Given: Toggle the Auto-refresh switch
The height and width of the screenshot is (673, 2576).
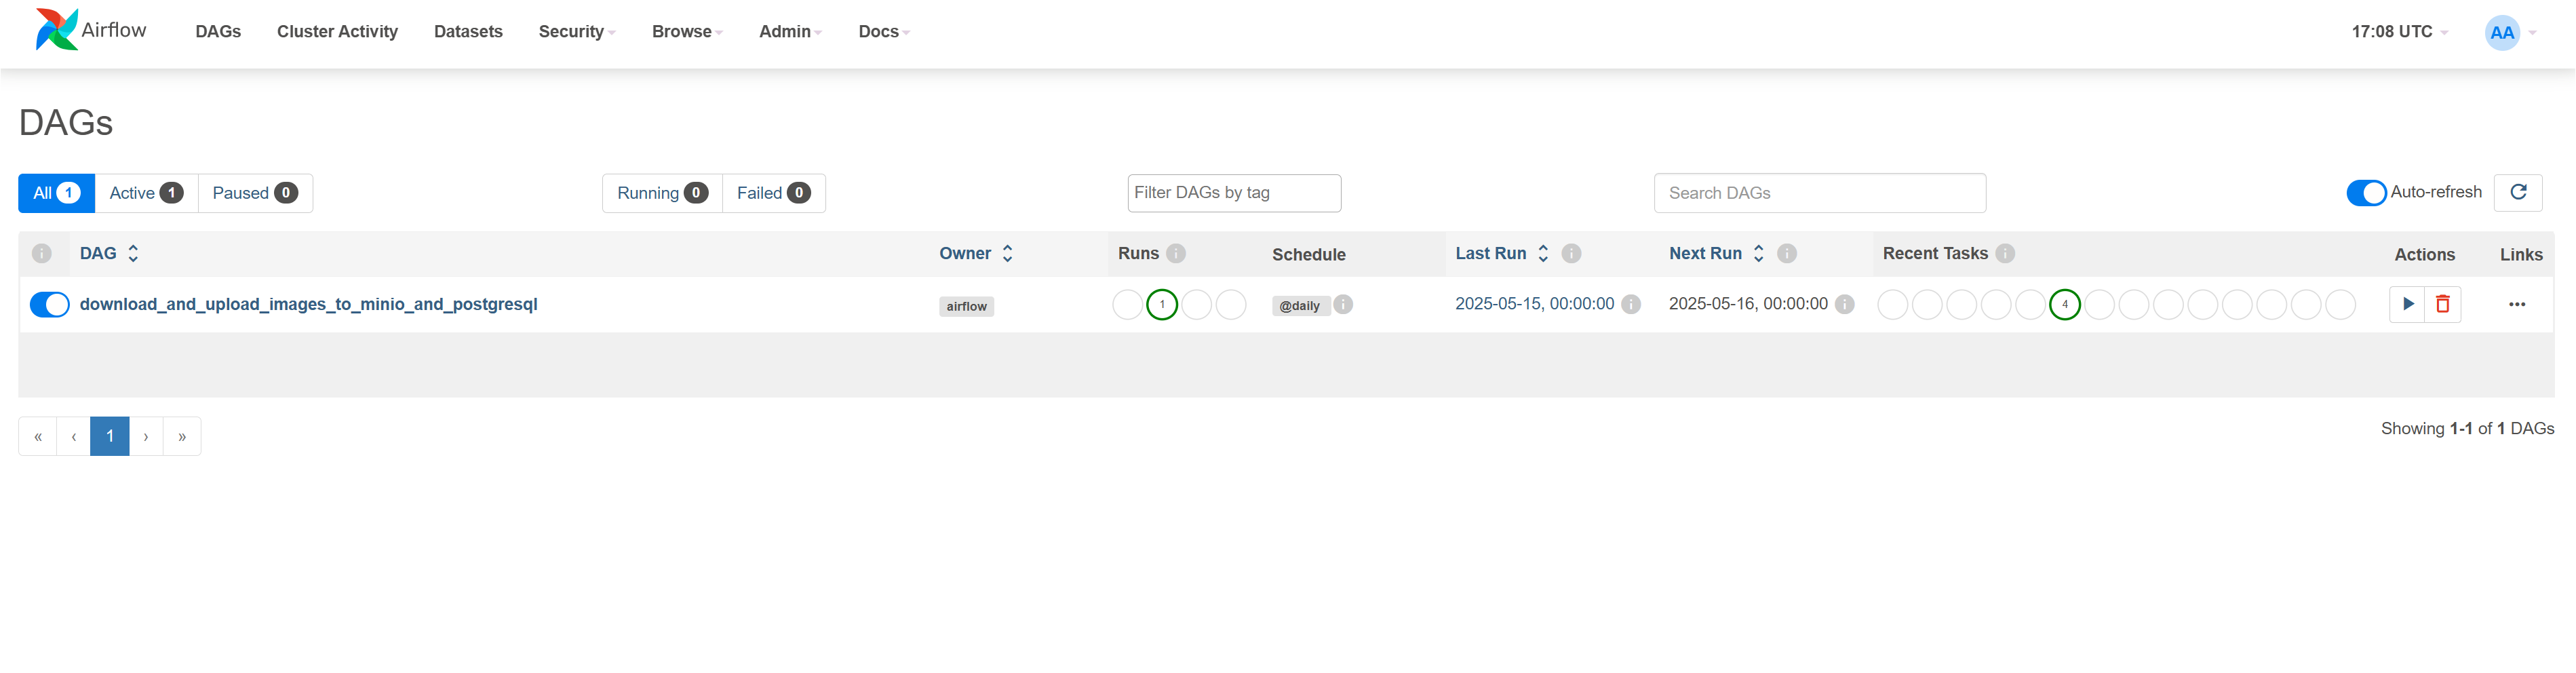Looking at the screenshot, I should (x=2366, y=193).
